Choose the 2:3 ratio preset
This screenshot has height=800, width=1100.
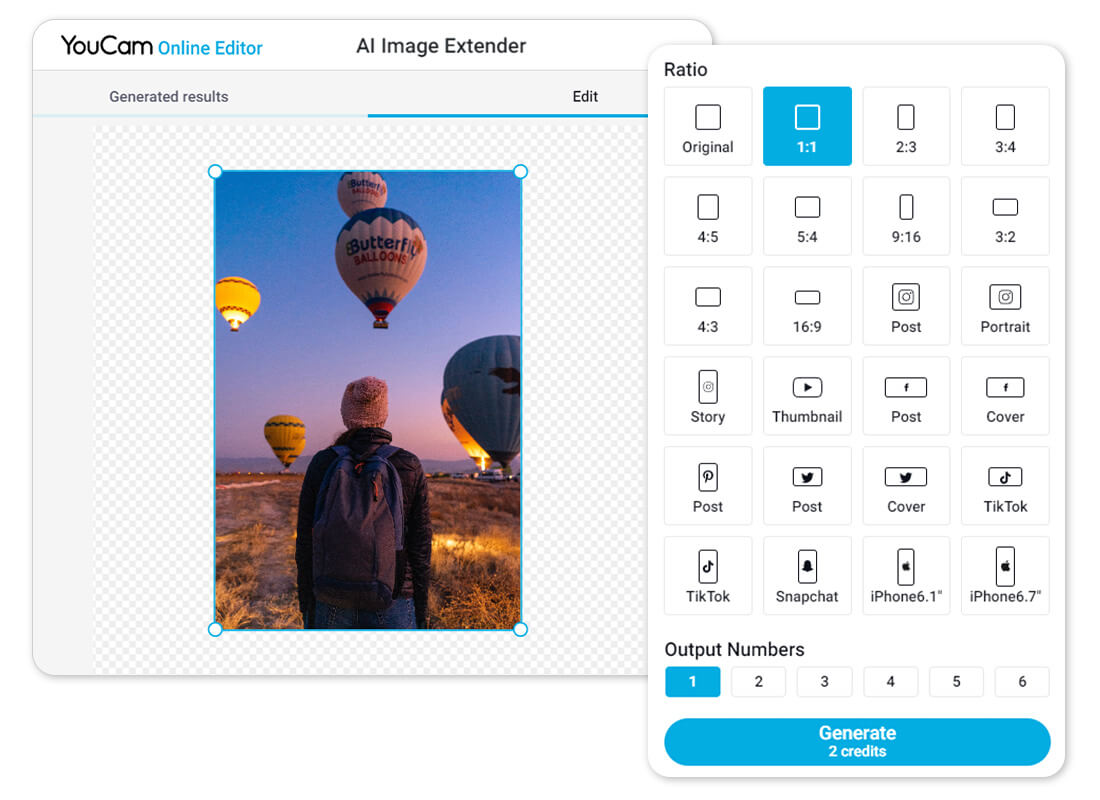click(906, 126)
